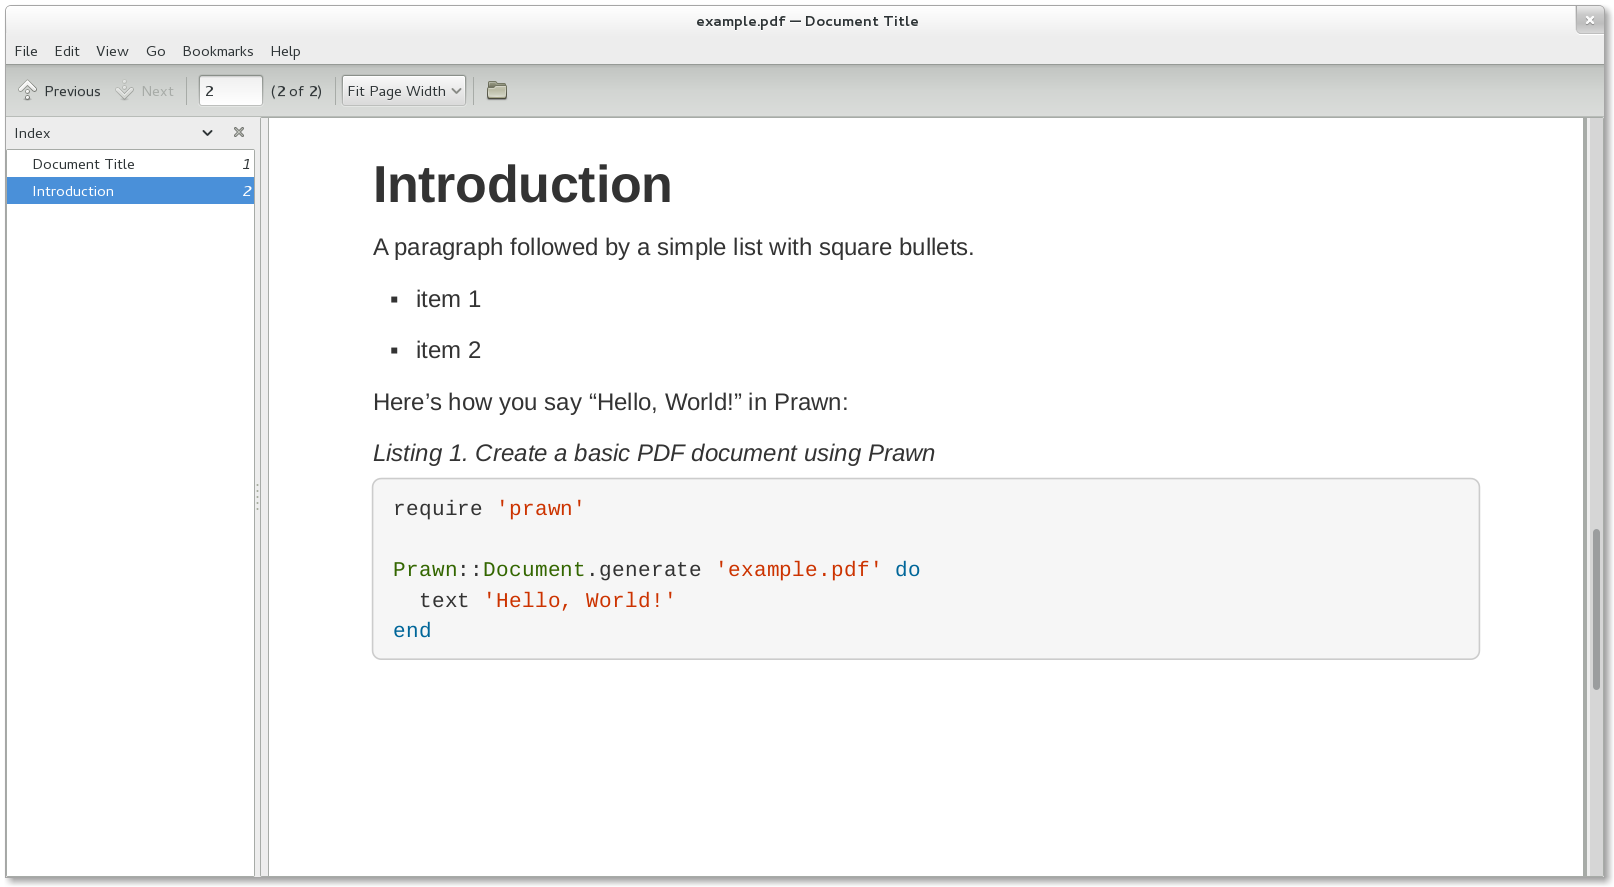Click the Previous button label

(x=71, y=90)
